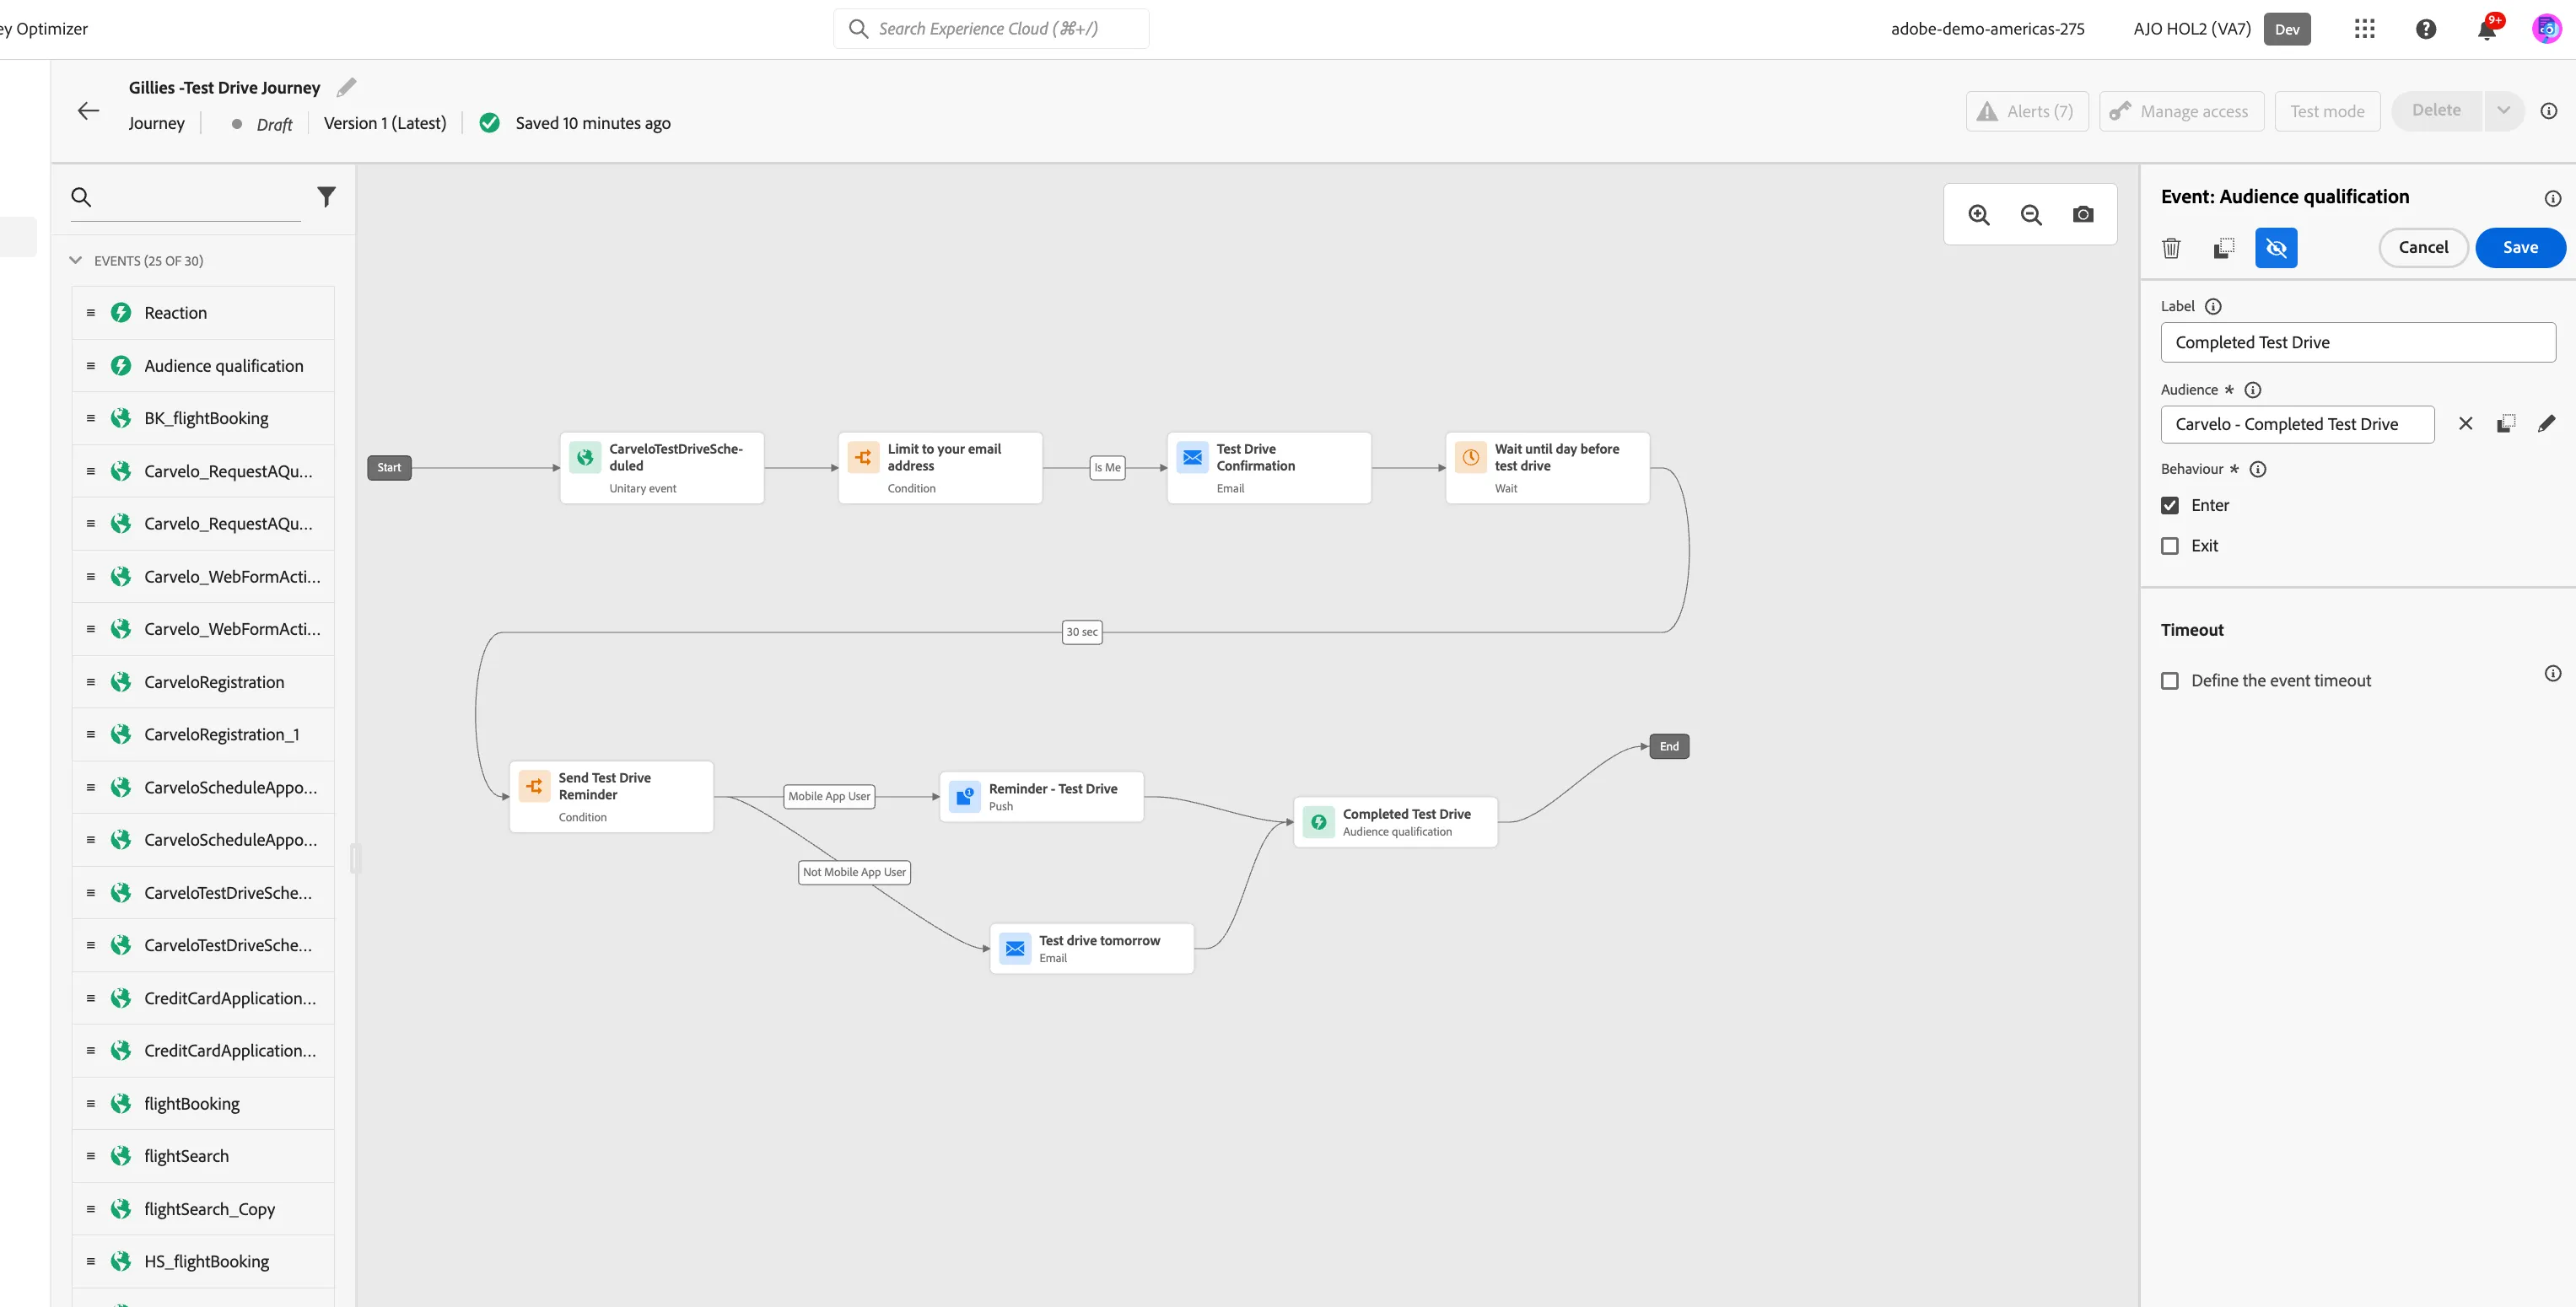This screenshot has width=2576, height=1307.
Task: Select the Reminder - Test Drive push node
Action: coord(1041,797)
